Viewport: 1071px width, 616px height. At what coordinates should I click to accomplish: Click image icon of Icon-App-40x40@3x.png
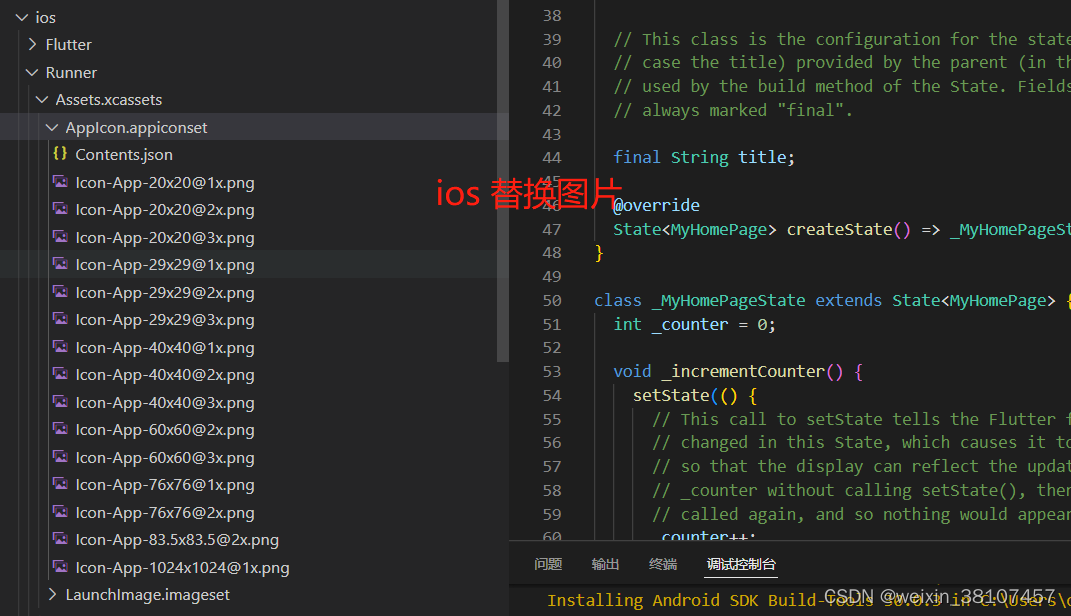61,402
